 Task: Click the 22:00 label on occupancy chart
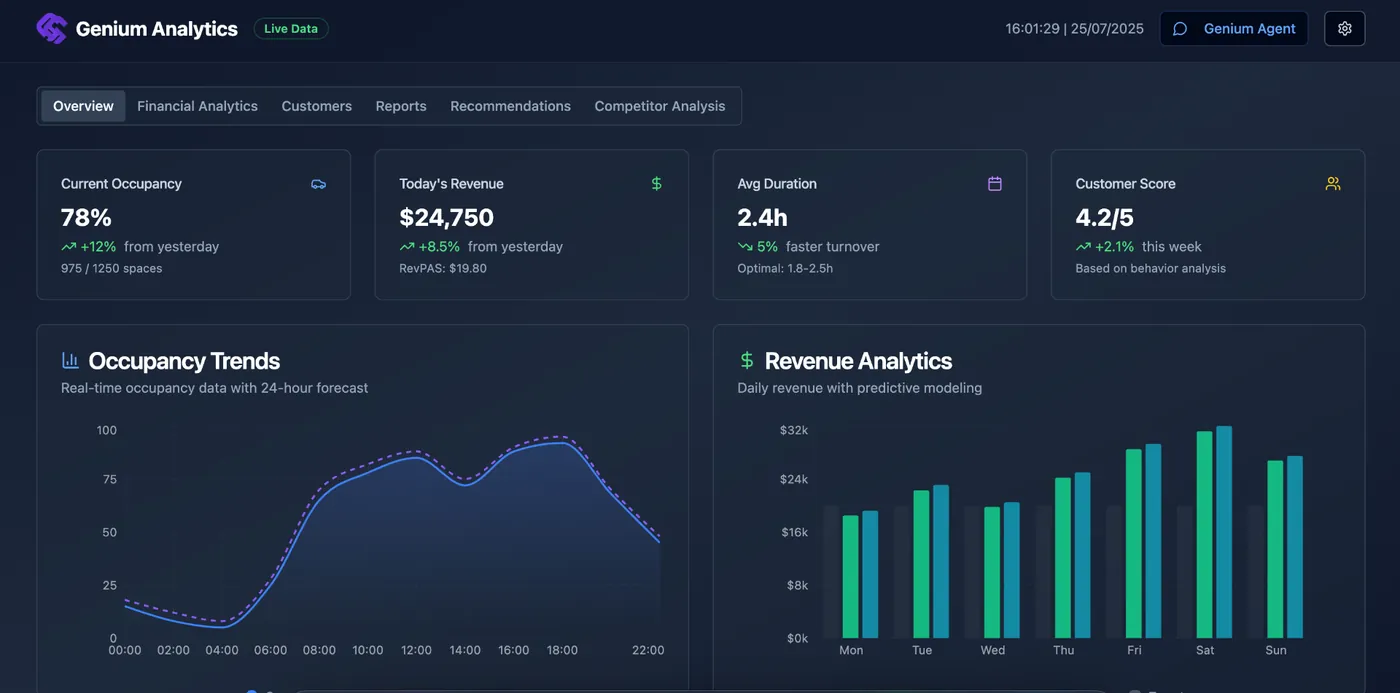648,650
